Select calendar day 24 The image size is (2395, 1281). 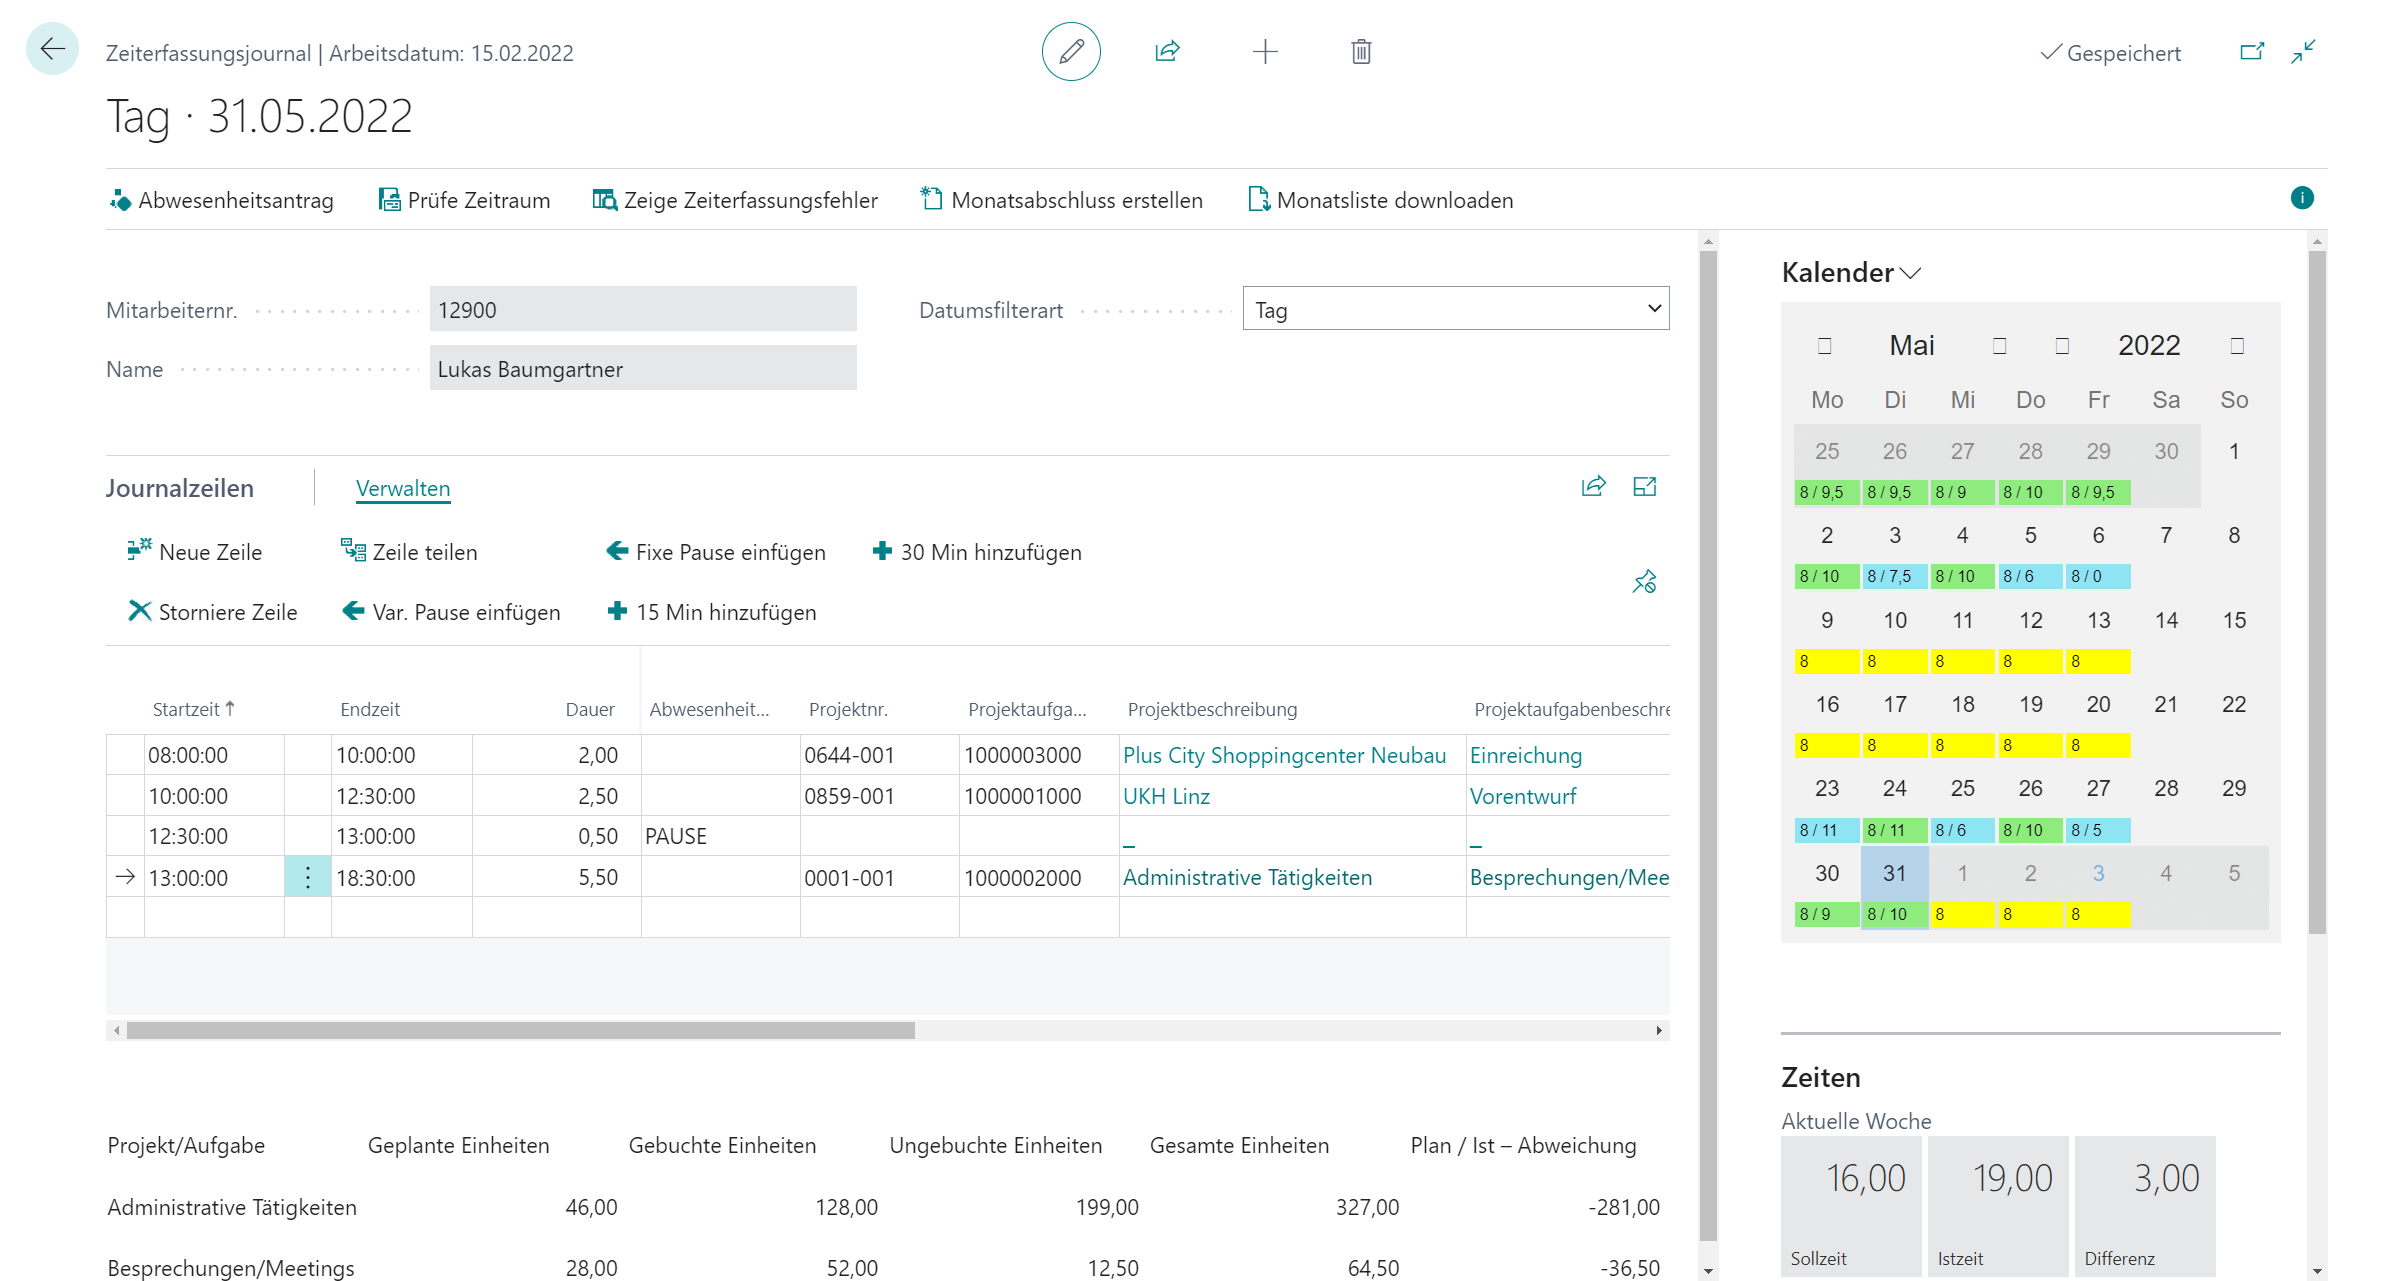1895,788
